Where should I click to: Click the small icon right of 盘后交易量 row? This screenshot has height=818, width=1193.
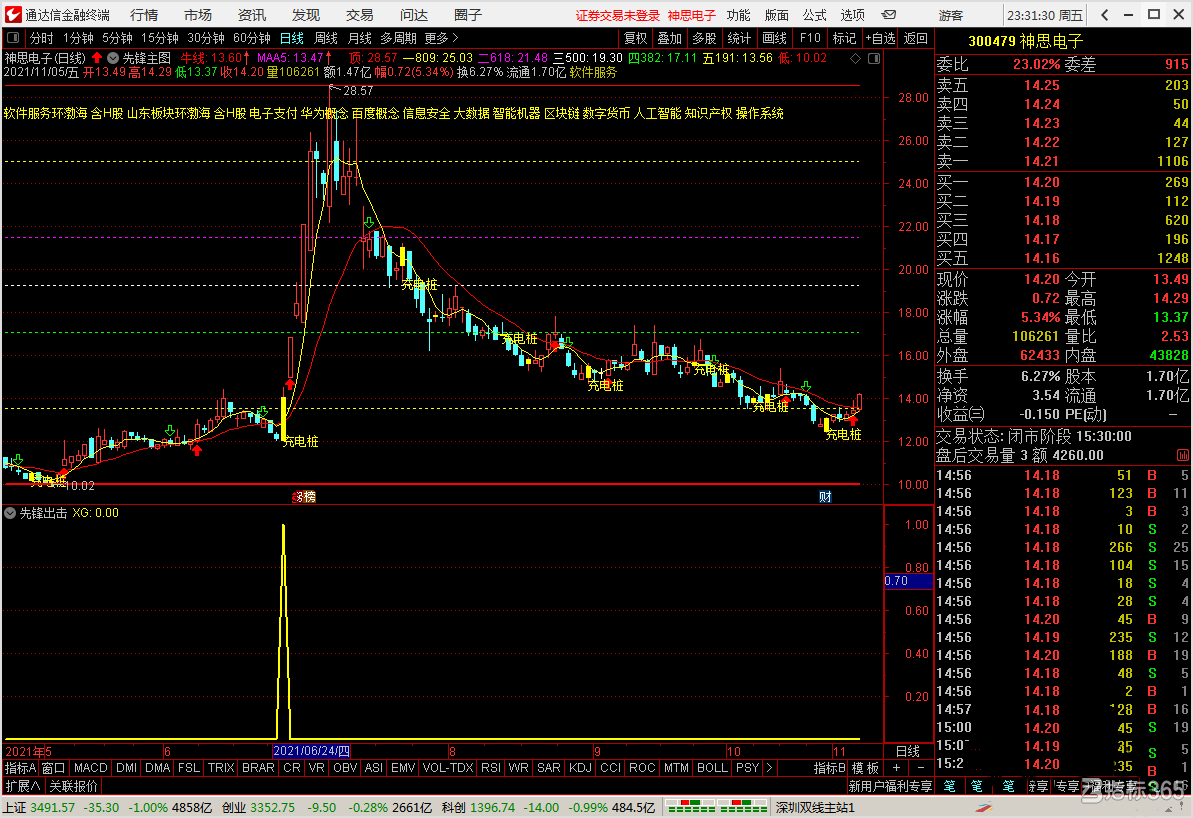[x=1183, y=455]
